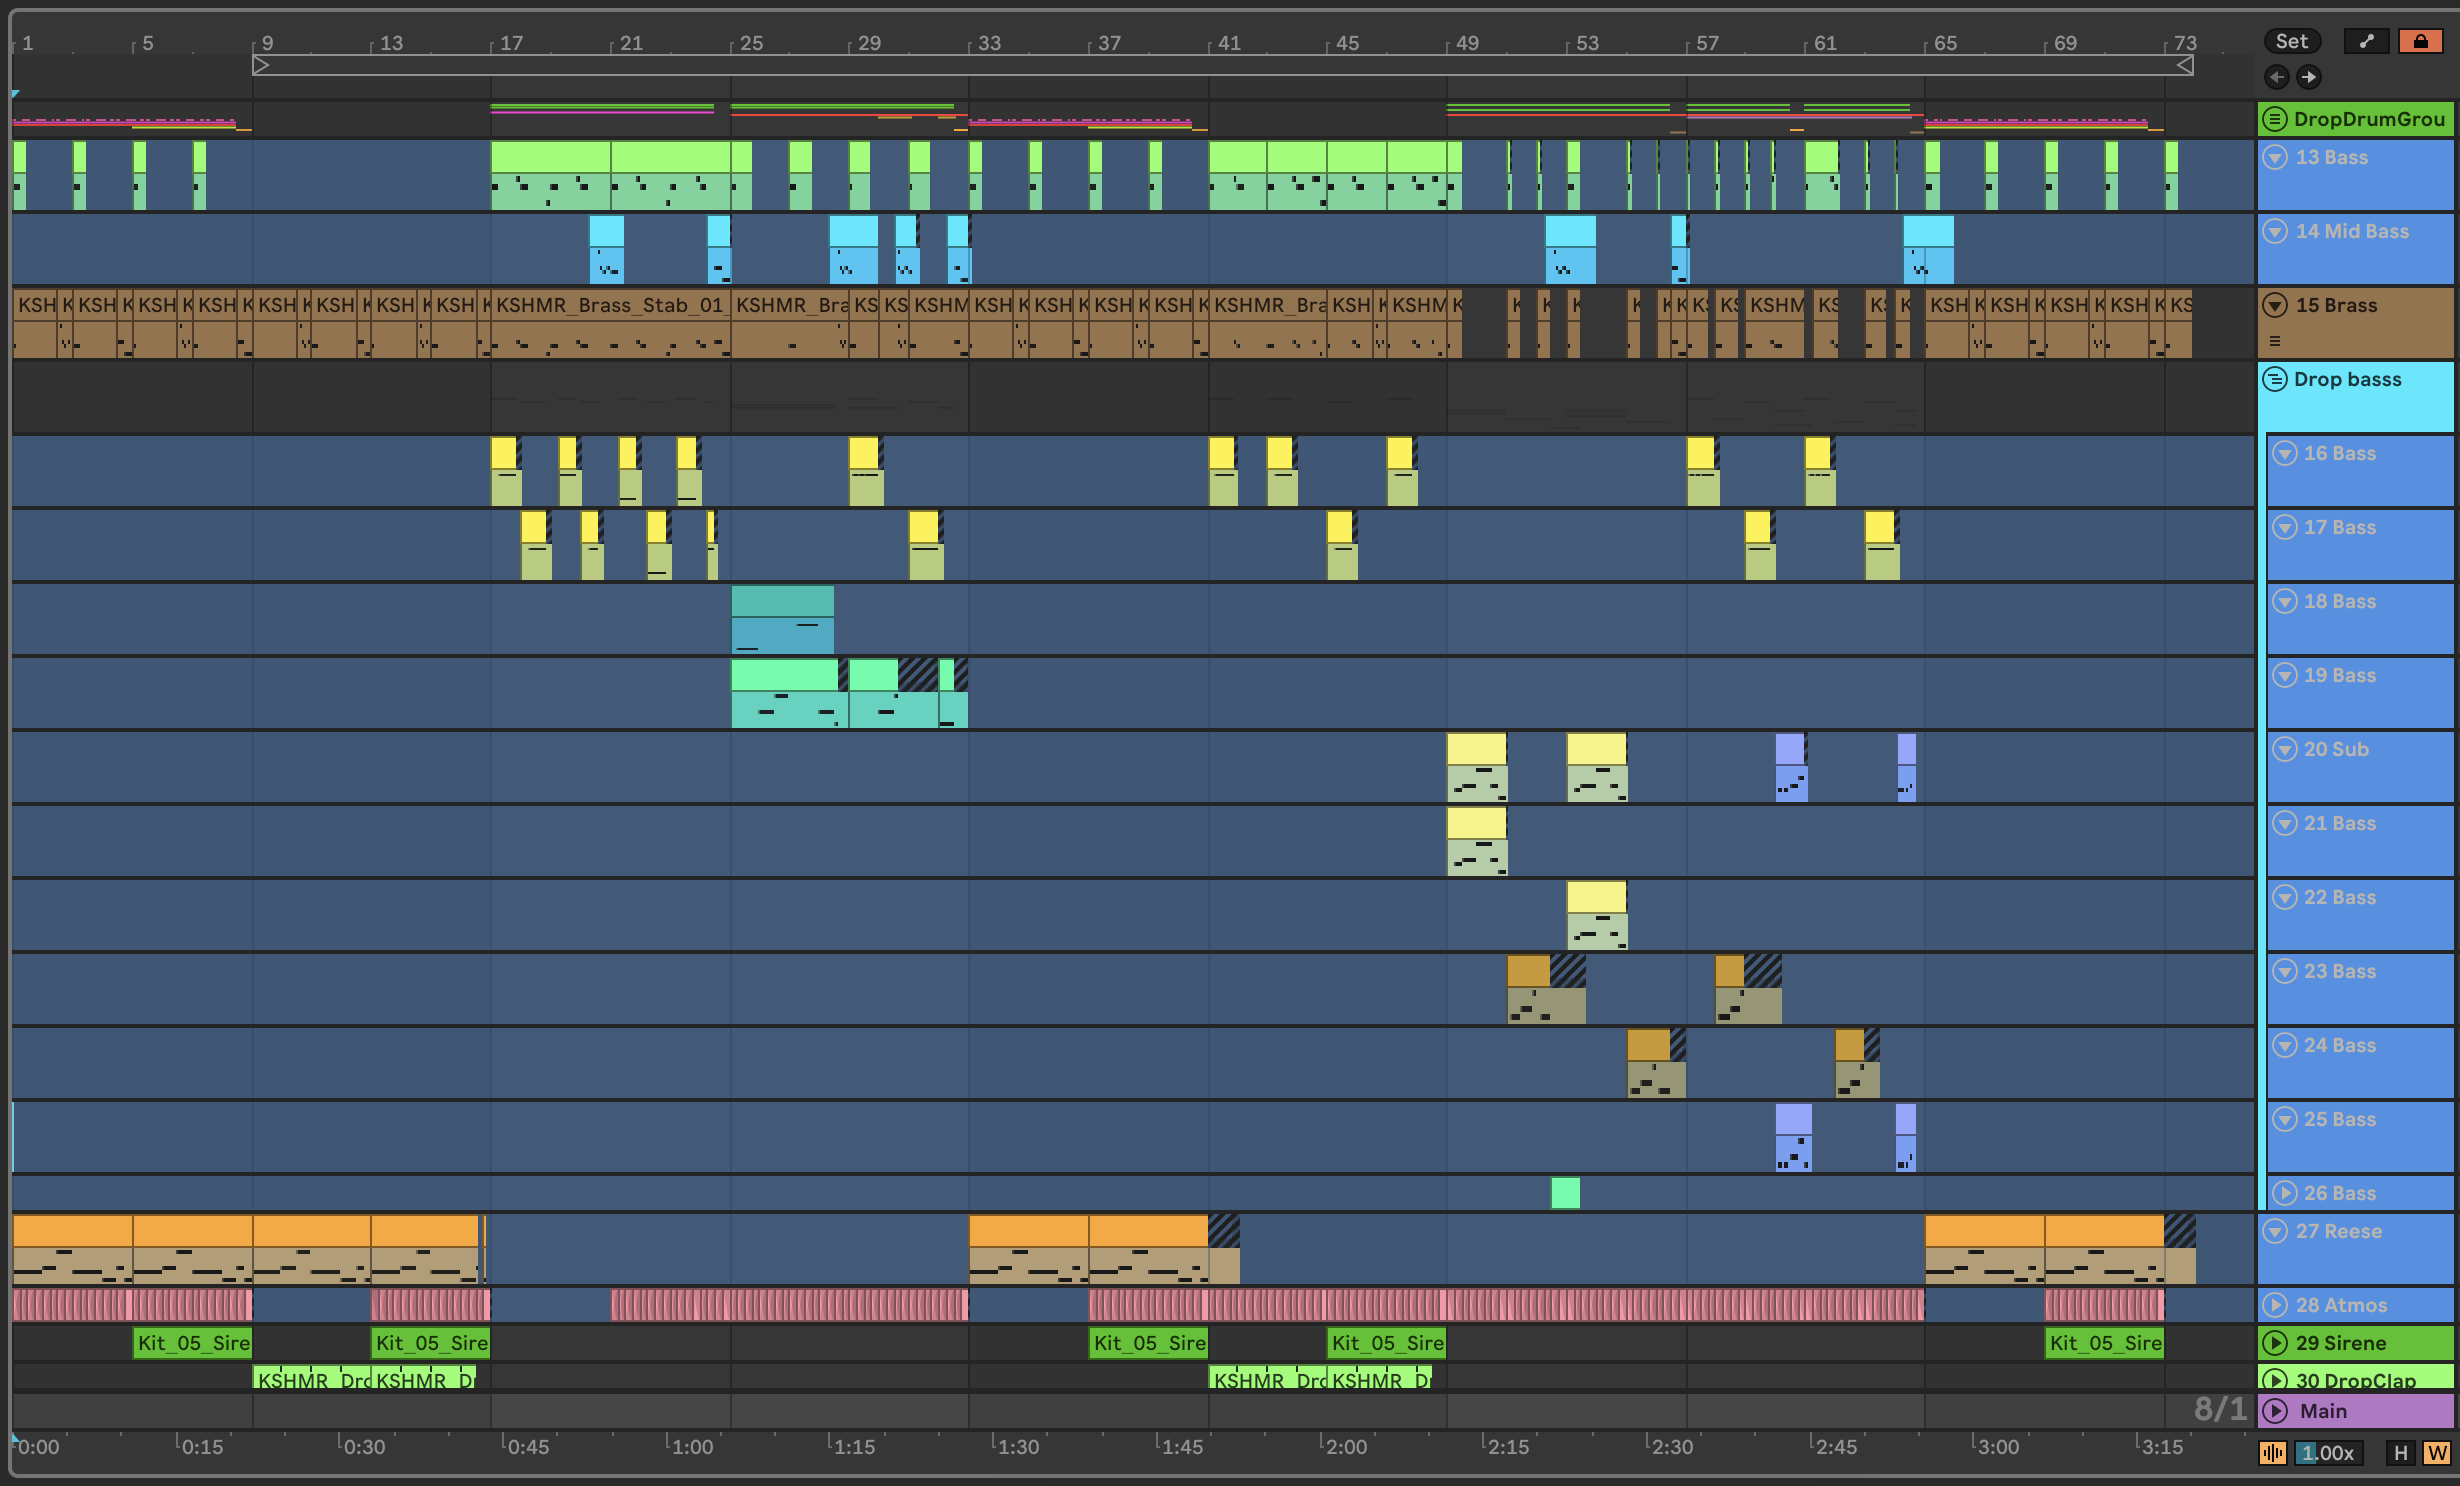Toggle the H height zoom button
Image resolution: width=2460 pixels, height=1486 pixels.
click(2400, 1453)
